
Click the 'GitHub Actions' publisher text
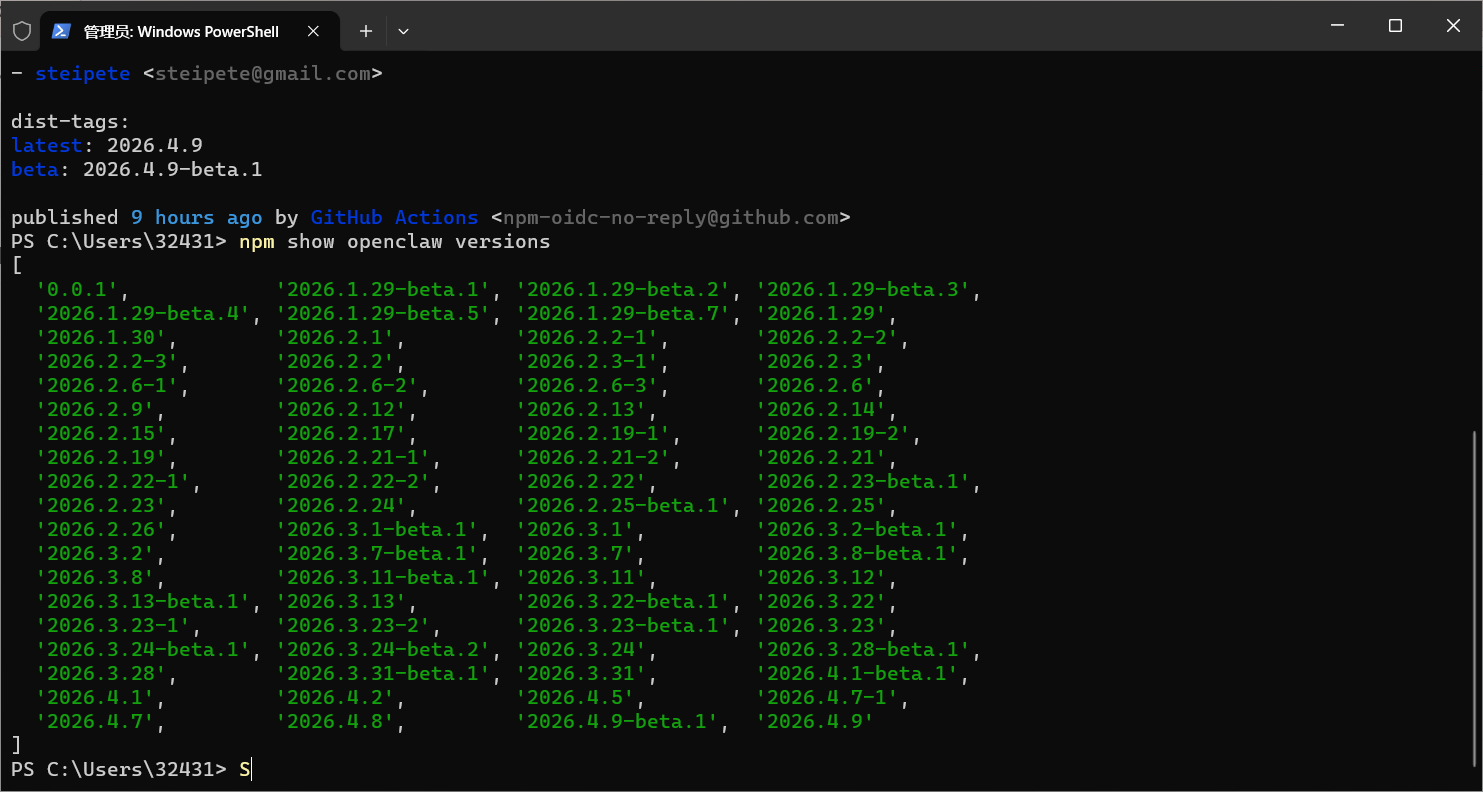coord(394,217)
